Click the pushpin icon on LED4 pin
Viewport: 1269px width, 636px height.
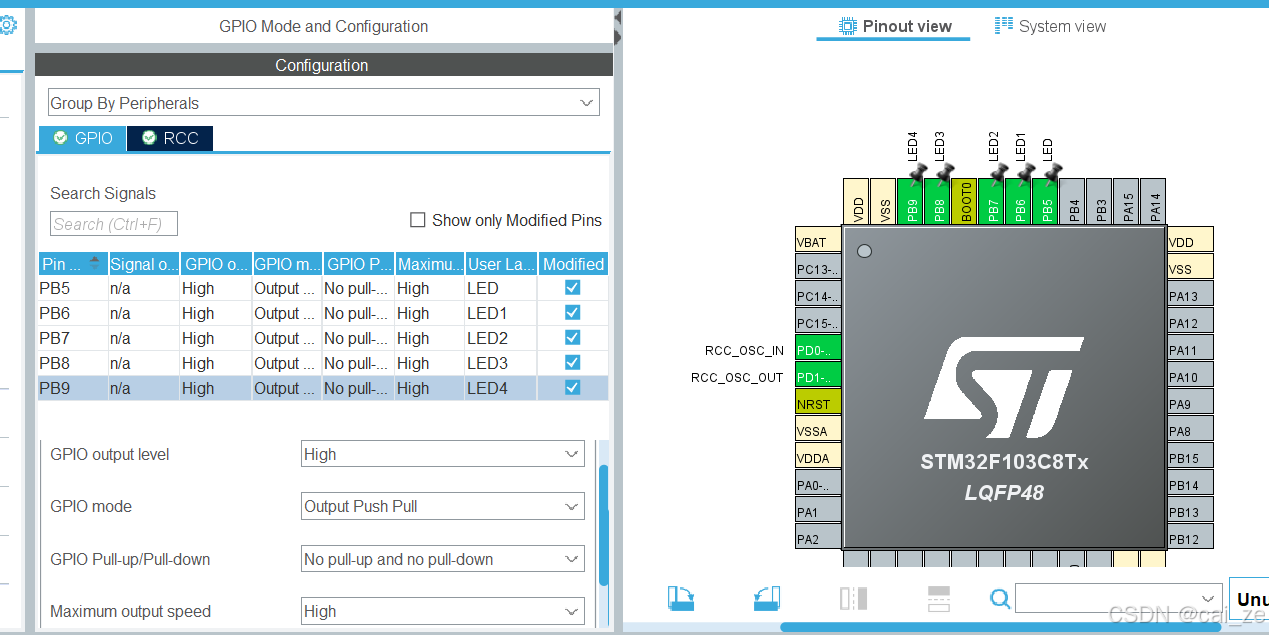(917, 172)
